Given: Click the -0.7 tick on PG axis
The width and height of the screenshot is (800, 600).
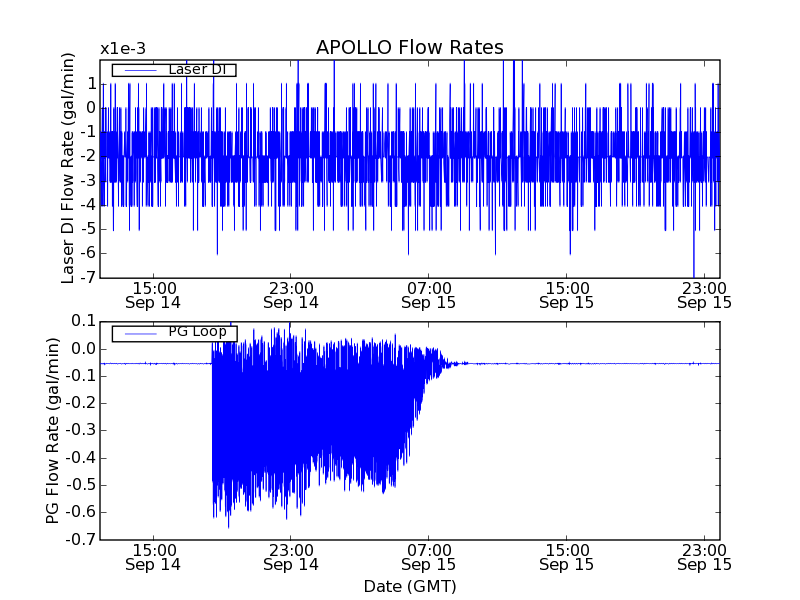Looking at the screenshot, I should click(x=81, y=539).
